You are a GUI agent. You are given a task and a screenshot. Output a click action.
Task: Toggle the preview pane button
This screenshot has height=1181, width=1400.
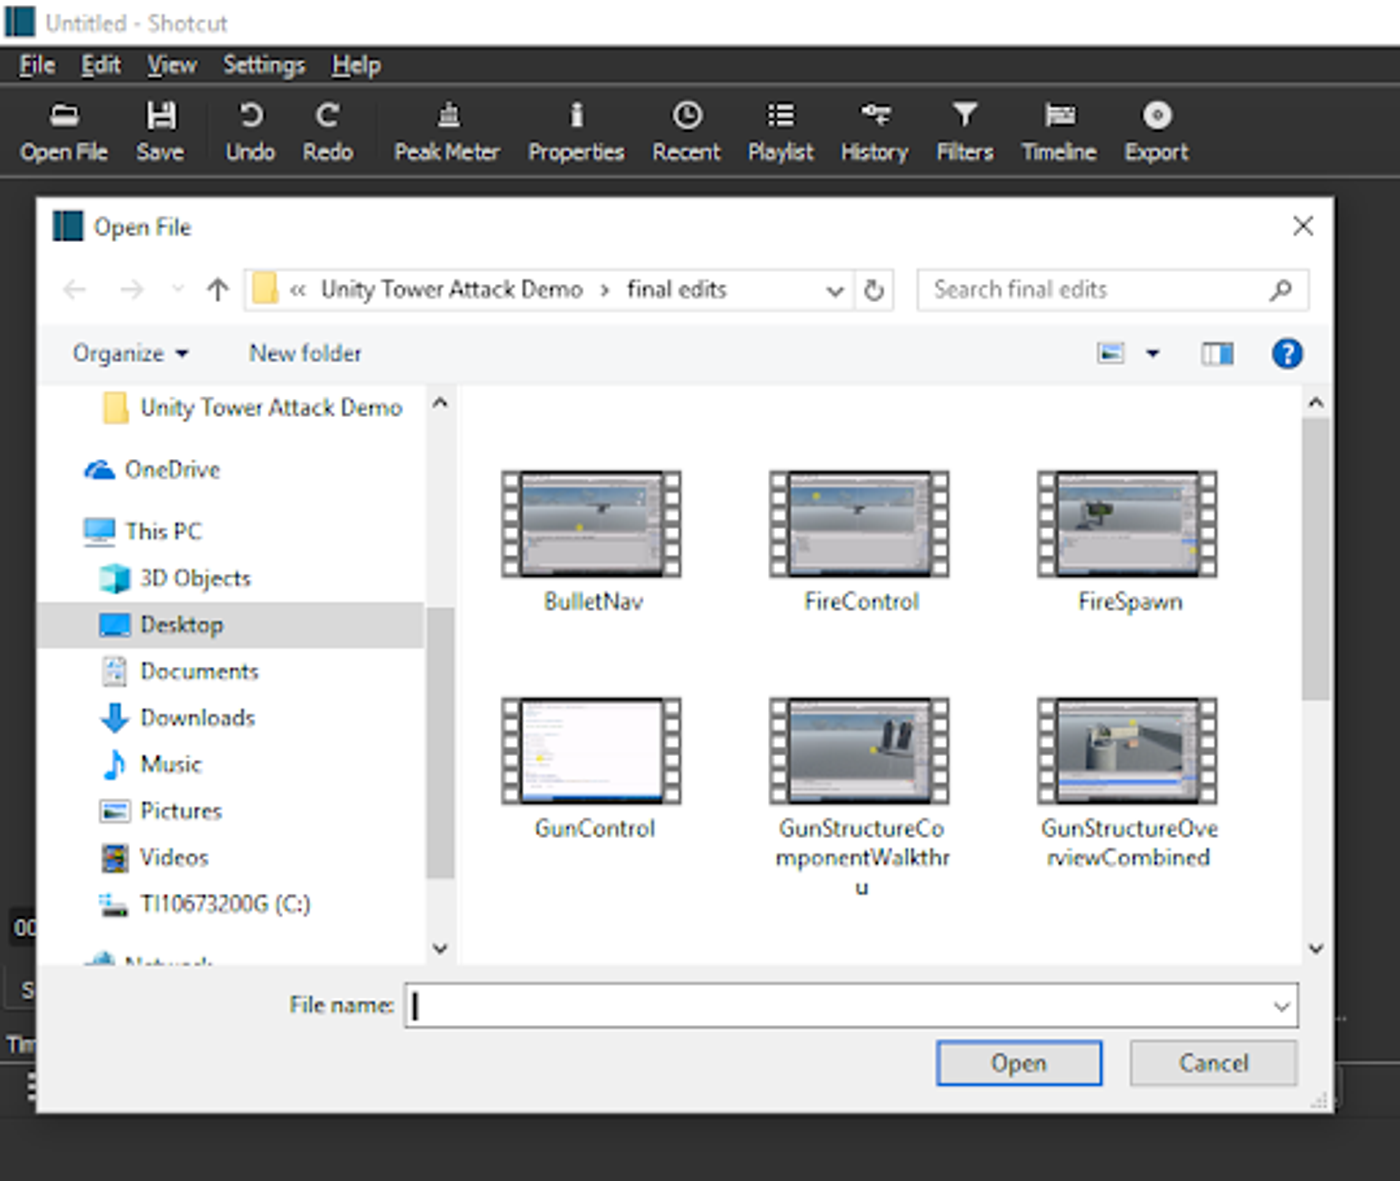pyautogui.click(x=1216, y=353)
